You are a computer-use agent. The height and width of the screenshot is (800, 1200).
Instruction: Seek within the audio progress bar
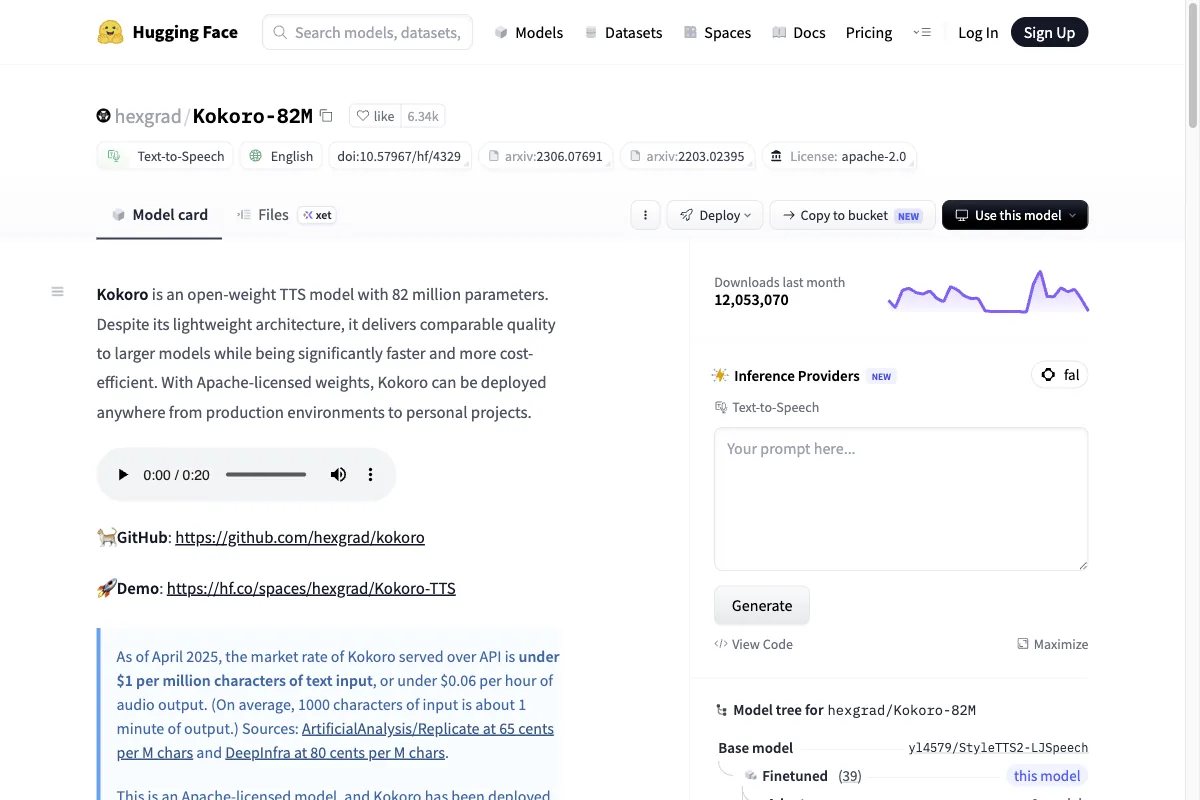pyautogui.click(x=266, y=475)
